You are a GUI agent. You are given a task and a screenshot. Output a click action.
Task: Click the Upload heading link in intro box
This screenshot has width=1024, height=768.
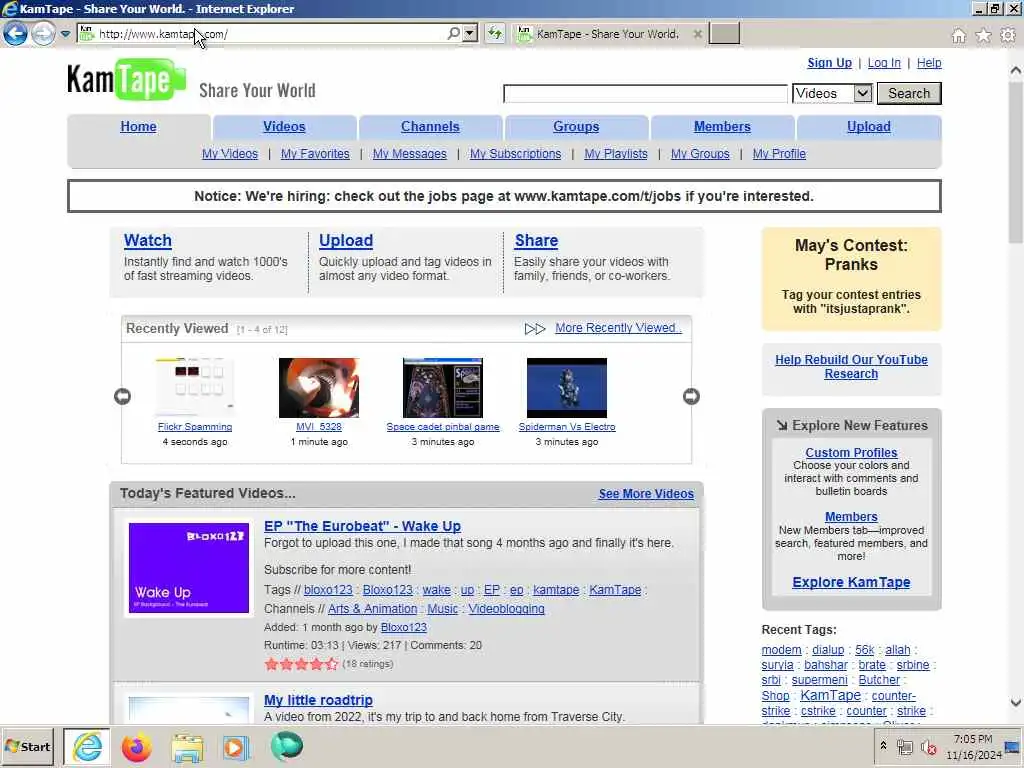346,240
